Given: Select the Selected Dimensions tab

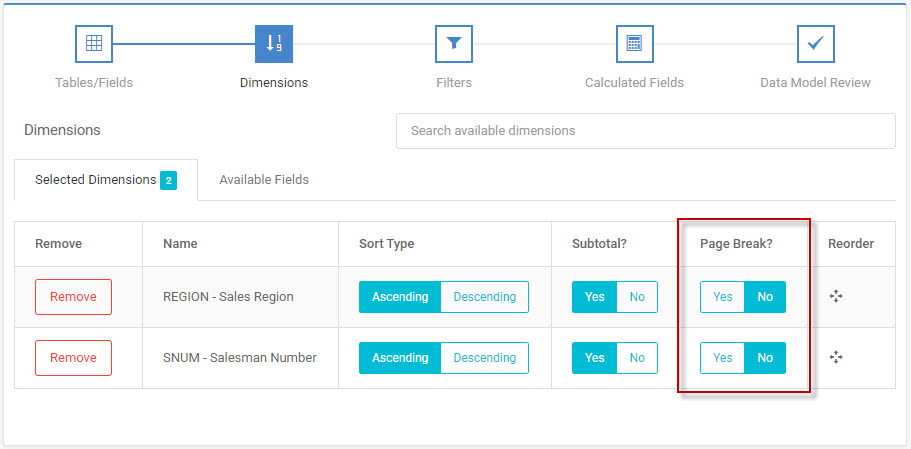Looking at the screenshot, I should (x=106, y=180).
